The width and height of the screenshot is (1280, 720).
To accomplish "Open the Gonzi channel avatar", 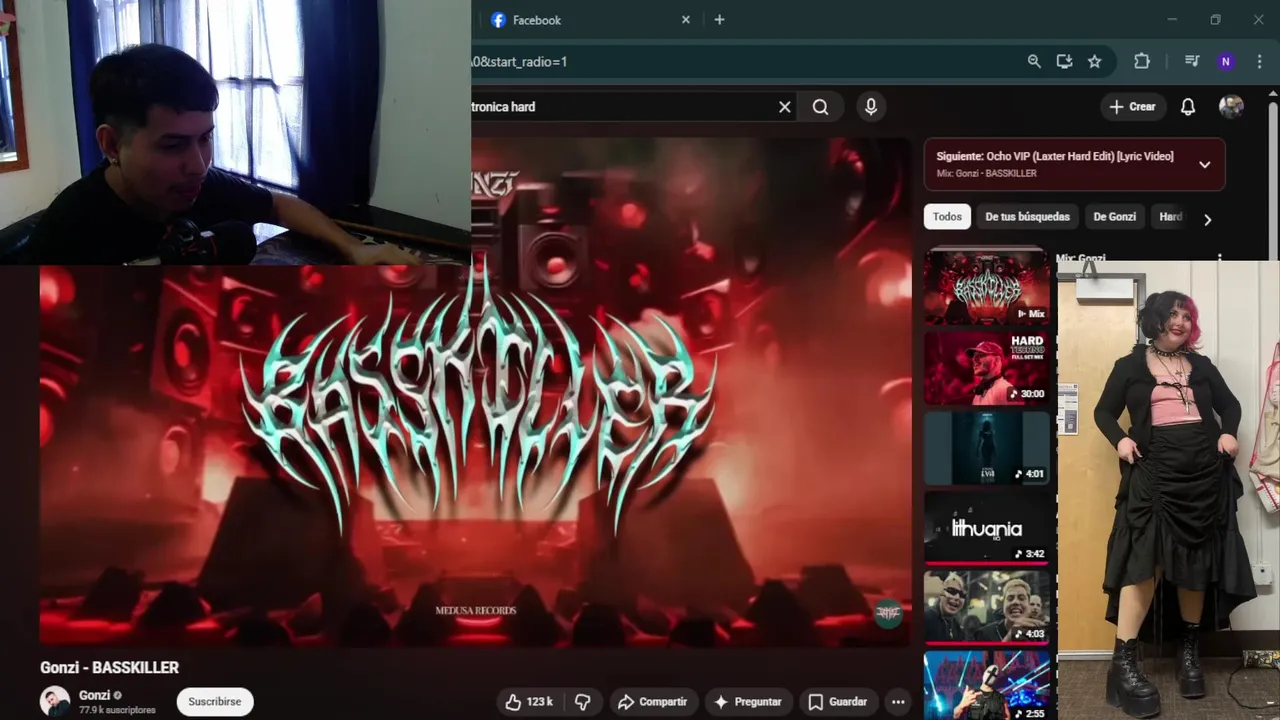I will tap(55, 701).
